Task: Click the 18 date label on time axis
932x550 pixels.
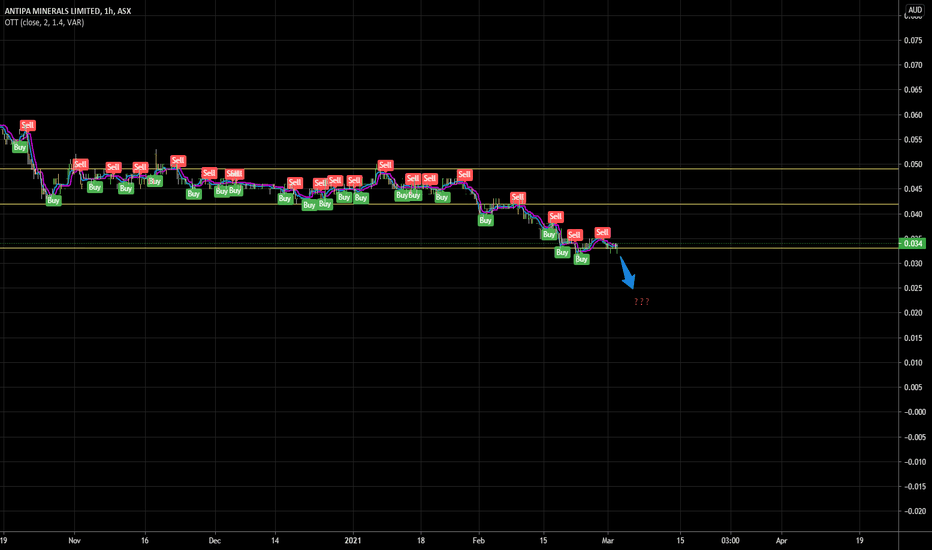Action: tap(421, 540)
